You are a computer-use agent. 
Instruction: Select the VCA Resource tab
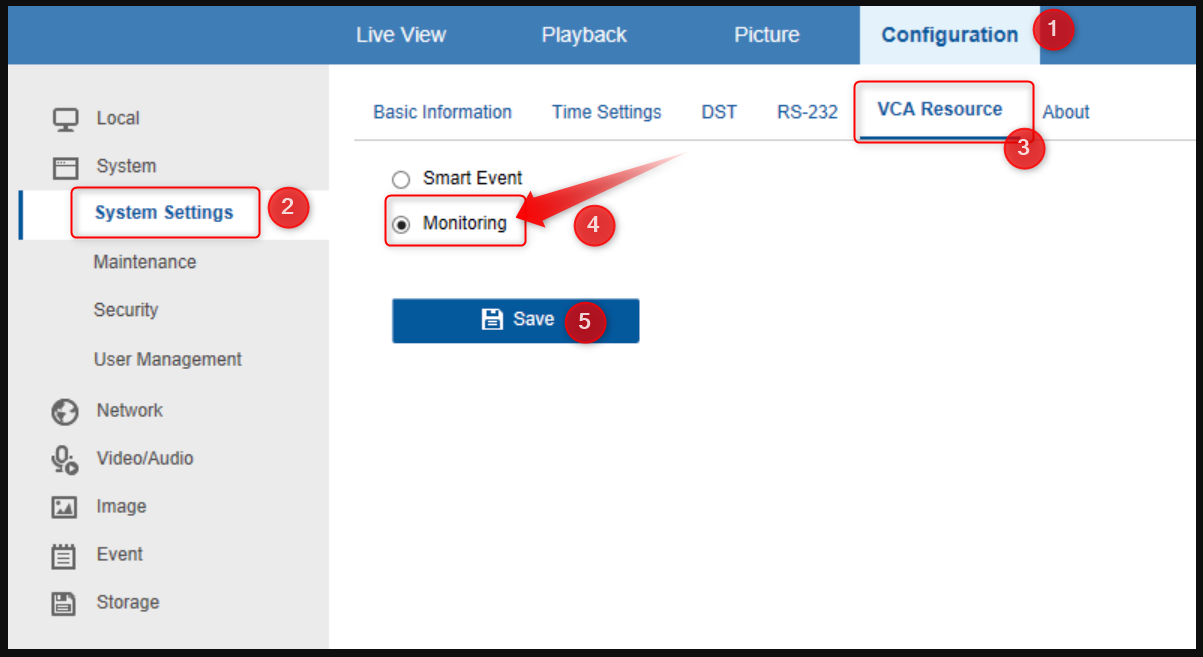click(940, 109)
